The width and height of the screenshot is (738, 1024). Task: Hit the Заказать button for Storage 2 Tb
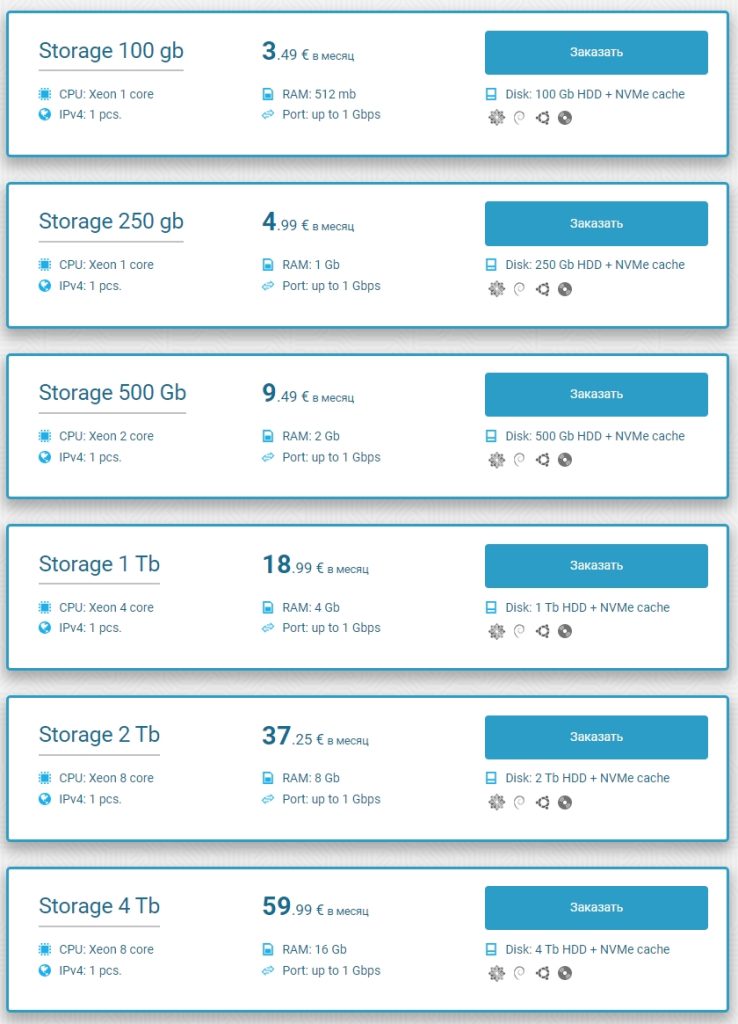click(596, 737)
